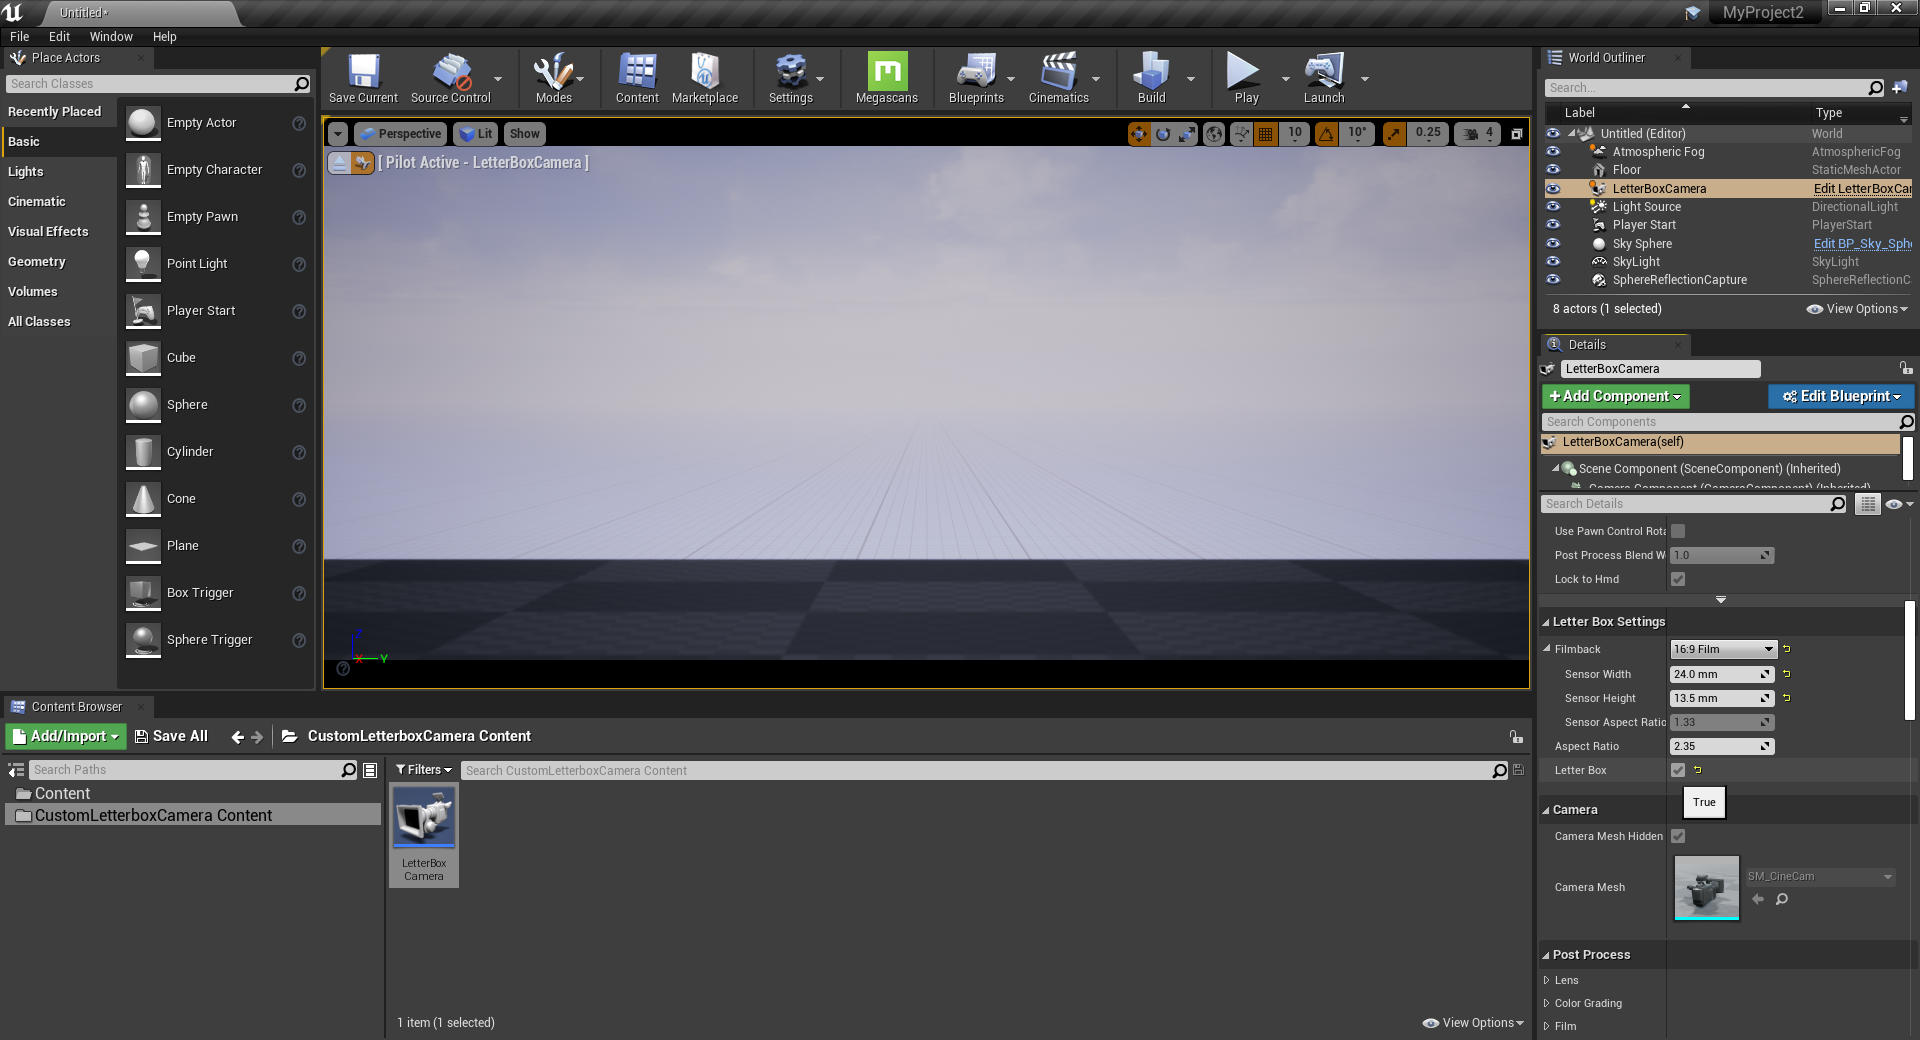Open the Add Component dropdown
Viewport: 1920px width, 1040px height.
point(1615,396)
